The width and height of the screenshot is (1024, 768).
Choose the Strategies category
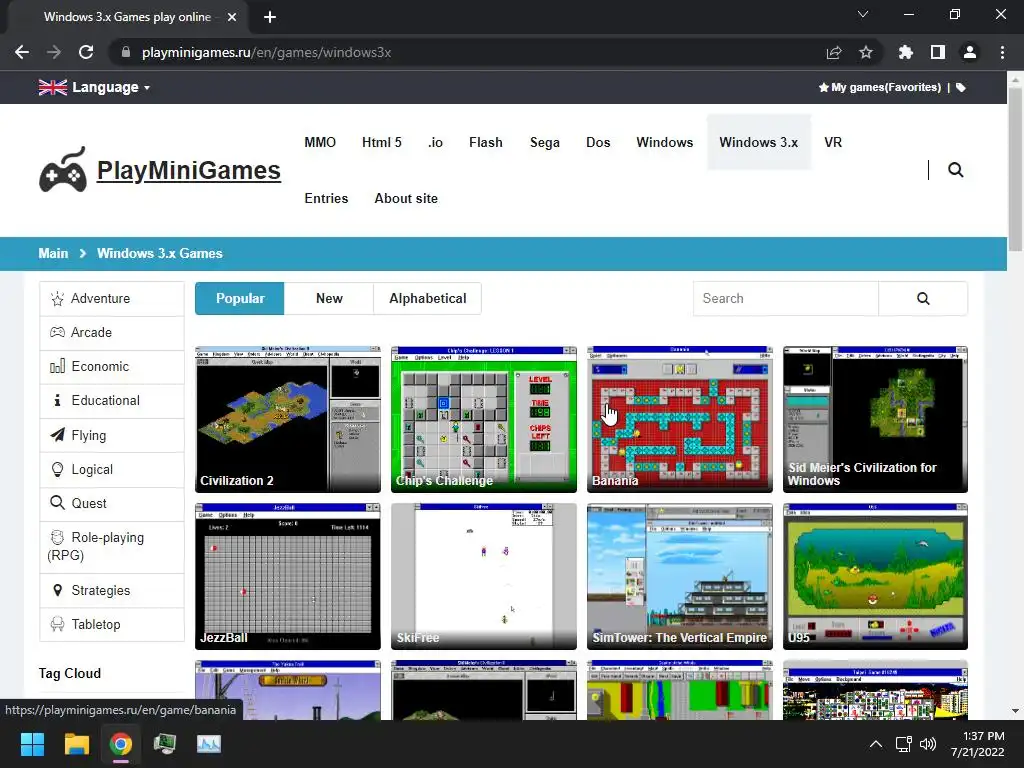(112, 590)
